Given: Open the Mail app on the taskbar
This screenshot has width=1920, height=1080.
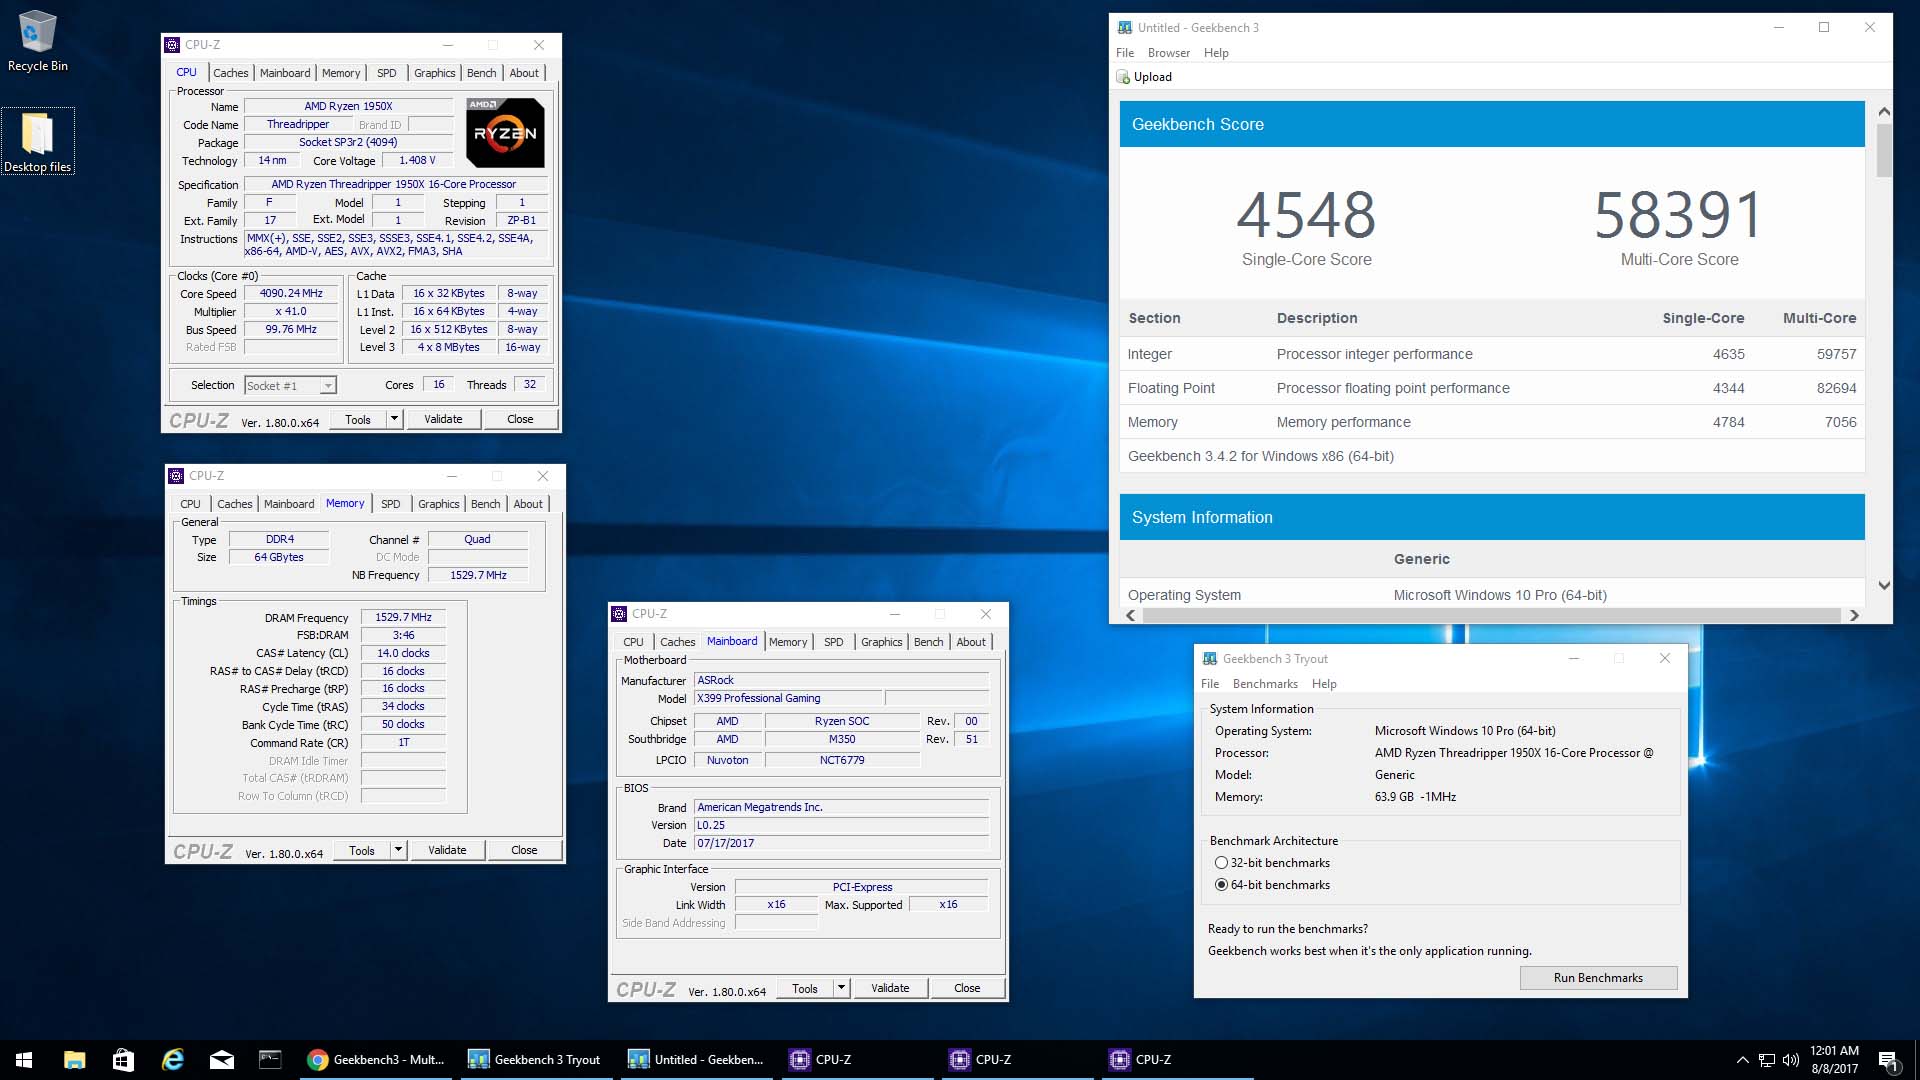Looking at the screenshot, I should (x=222, y=1060).
